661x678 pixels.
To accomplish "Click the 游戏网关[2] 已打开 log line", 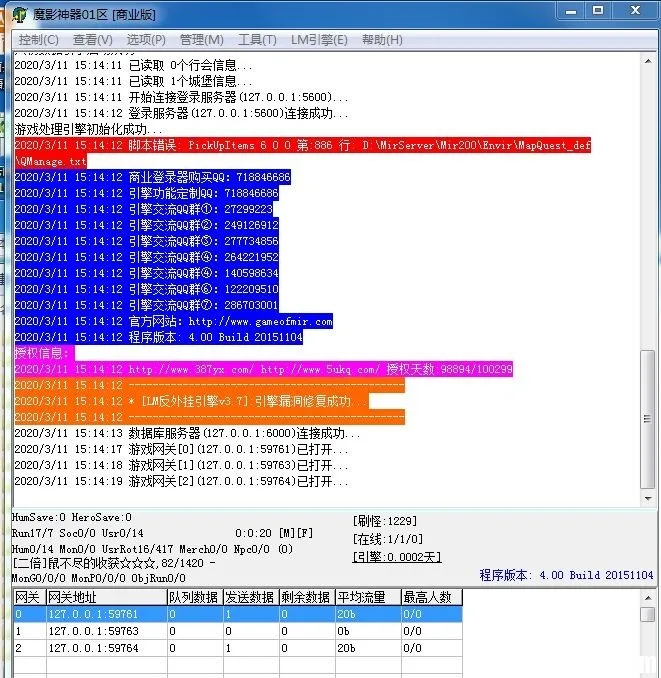I will point(181,481).
